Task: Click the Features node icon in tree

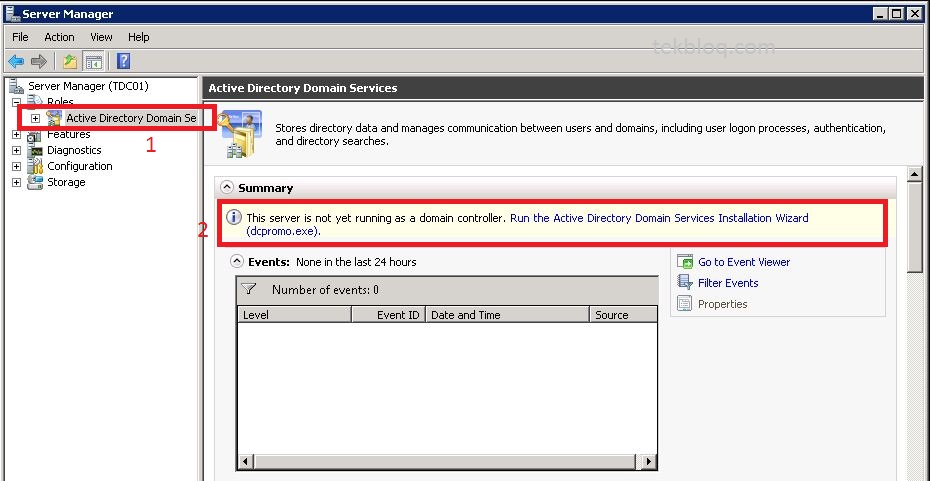Action: [34, 135]
